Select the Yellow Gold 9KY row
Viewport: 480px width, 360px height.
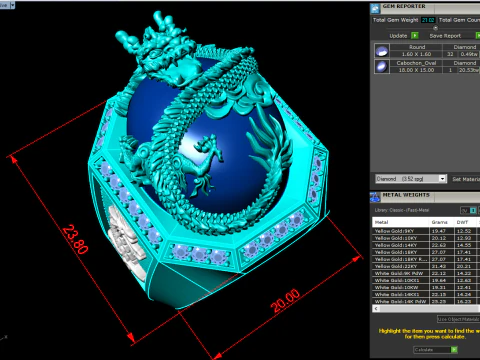point(426,231)
